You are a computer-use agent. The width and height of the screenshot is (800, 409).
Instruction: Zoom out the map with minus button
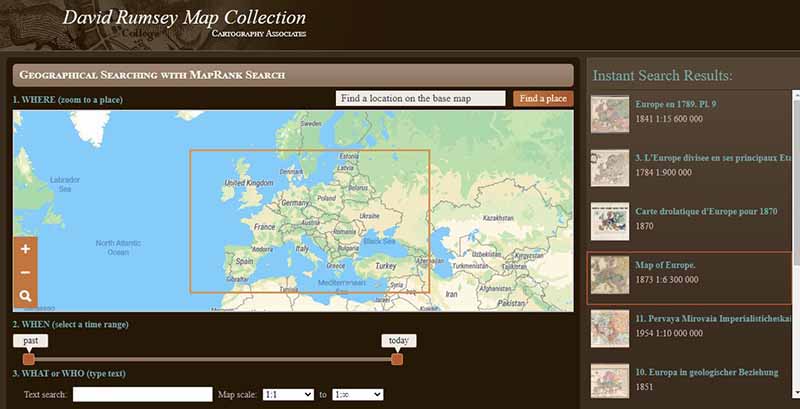tap(25, 272)
